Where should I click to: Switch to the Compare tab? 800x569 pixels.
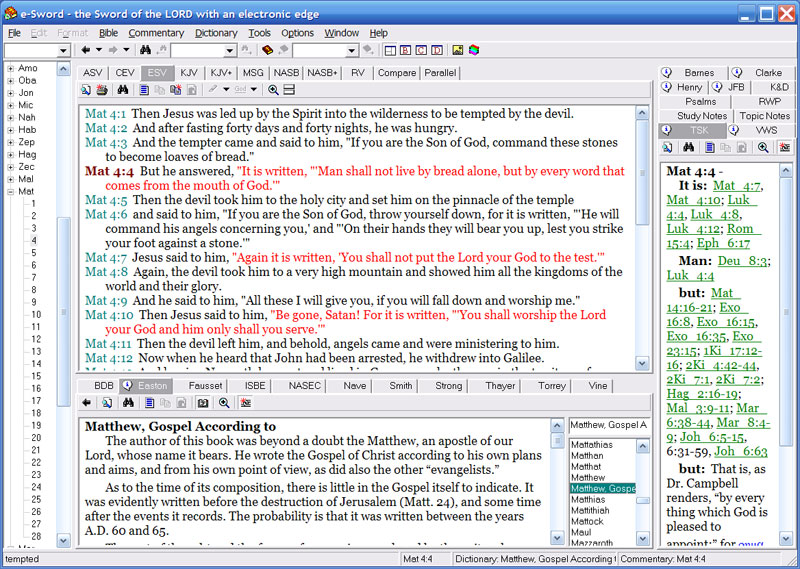point(397,72)
